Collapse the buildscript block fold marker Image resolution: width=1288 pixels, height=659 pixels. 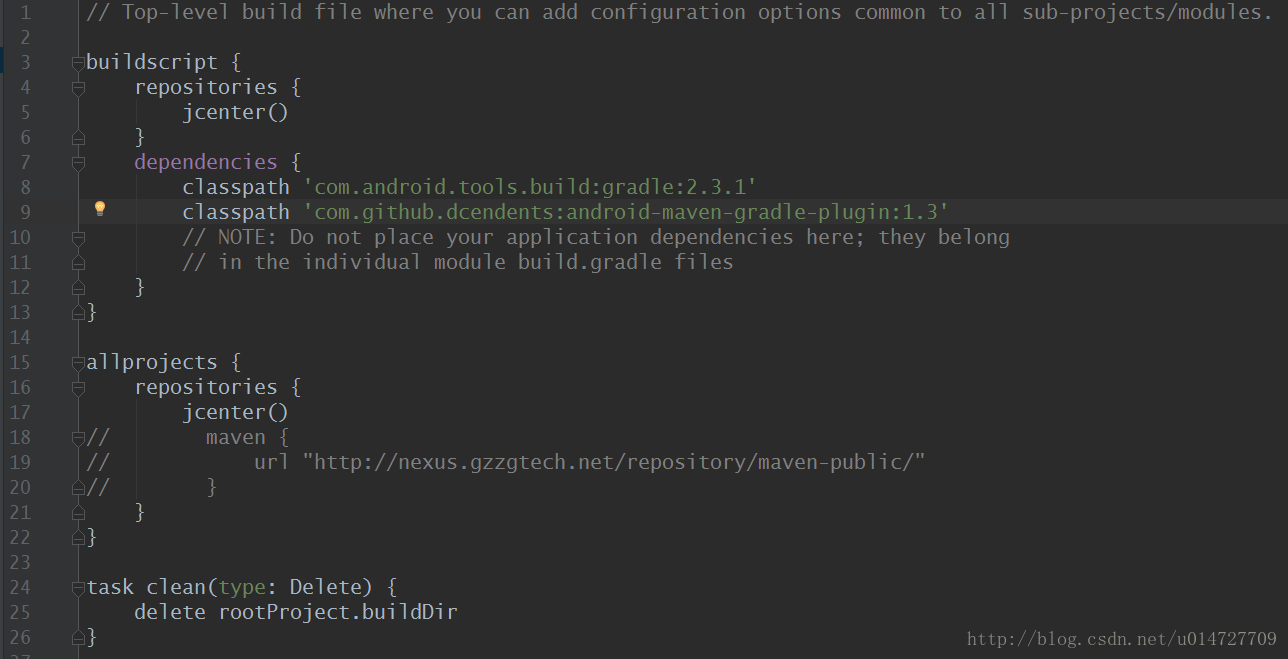pos(78,63)
